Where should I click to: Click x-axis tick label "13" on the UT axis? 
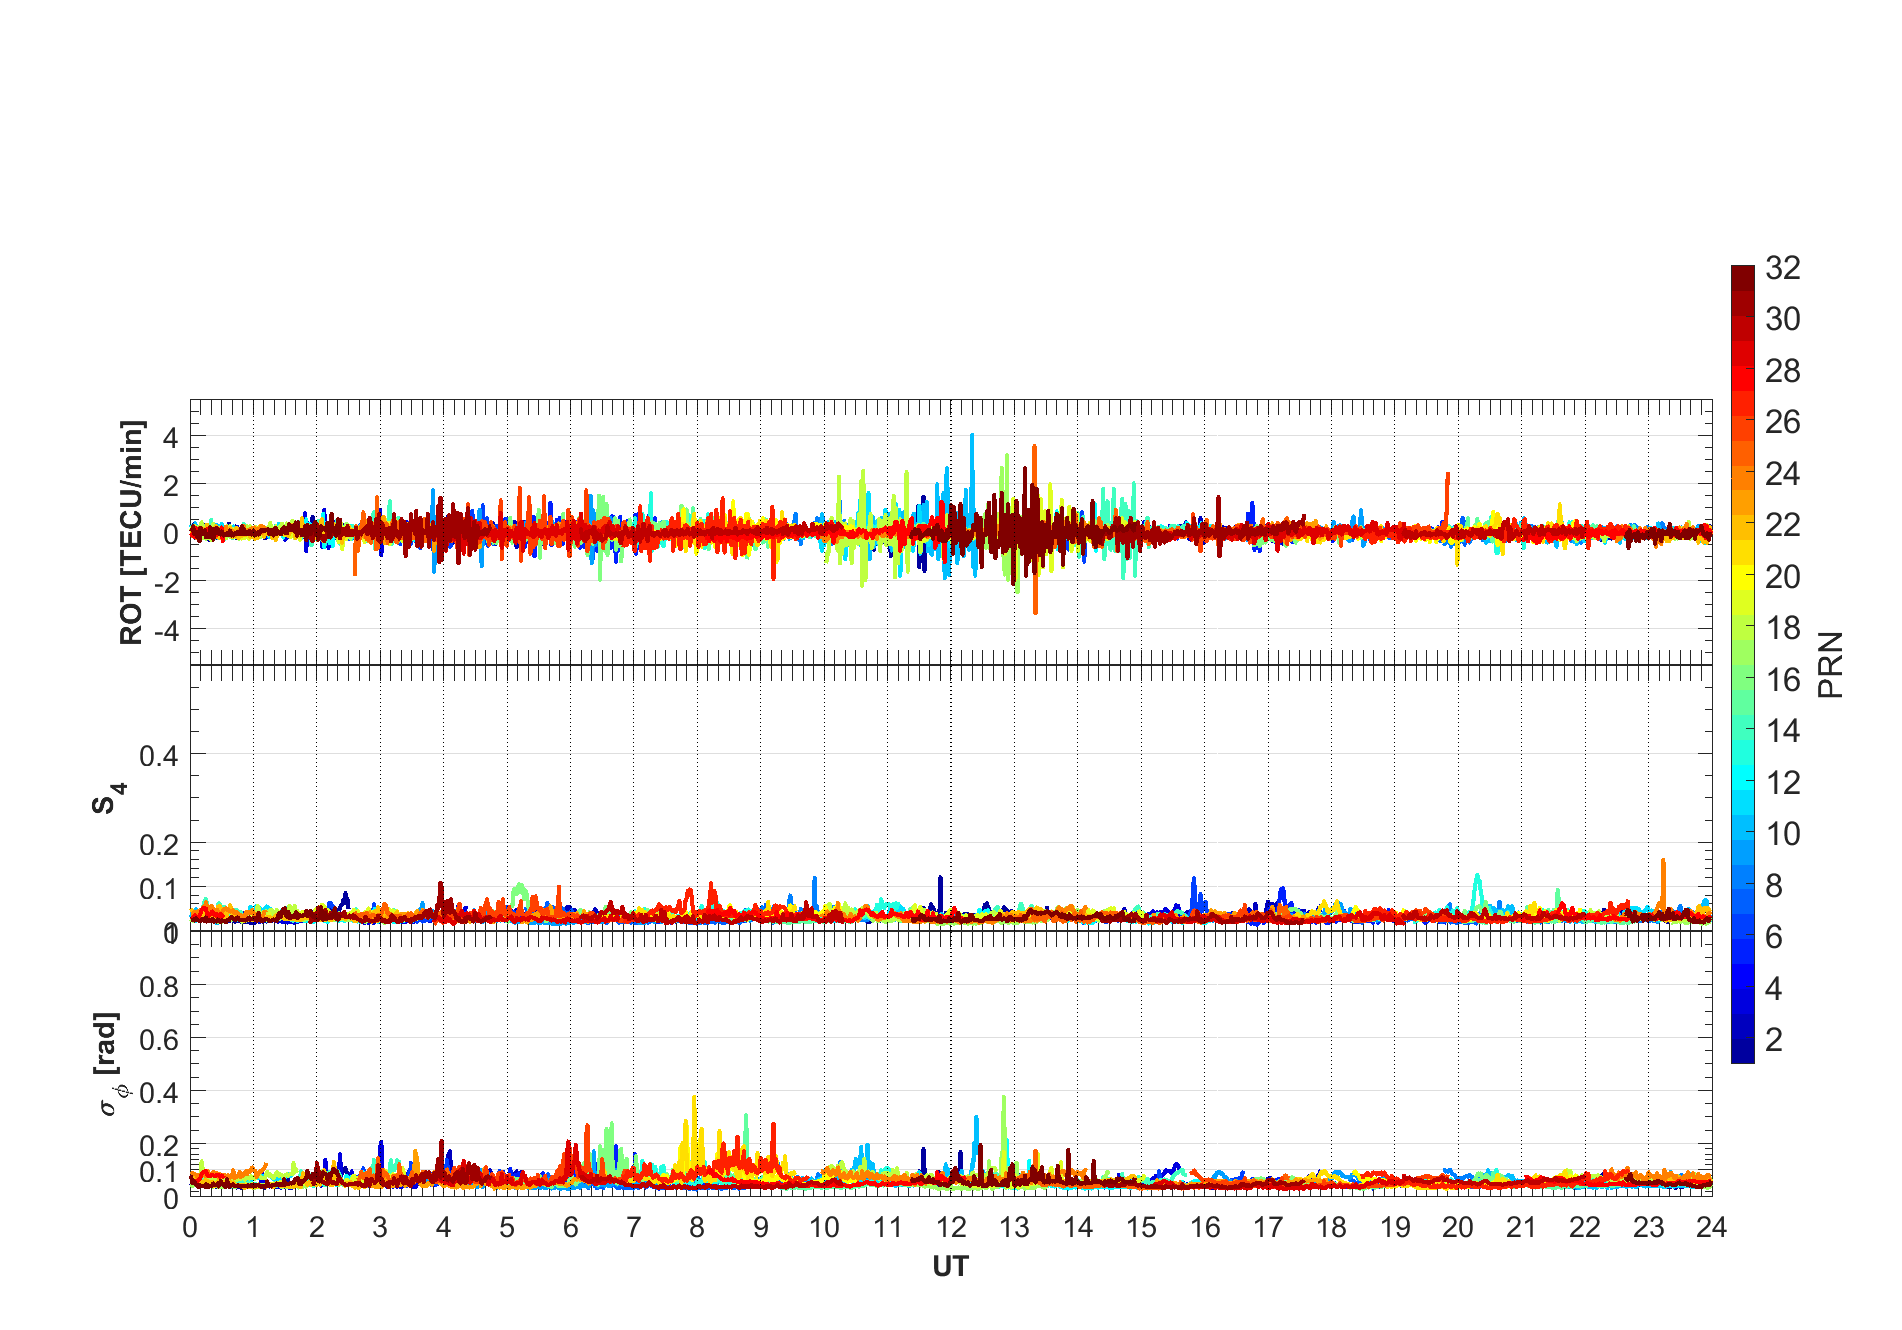pyautogui.click(x=1014, y=1227)
